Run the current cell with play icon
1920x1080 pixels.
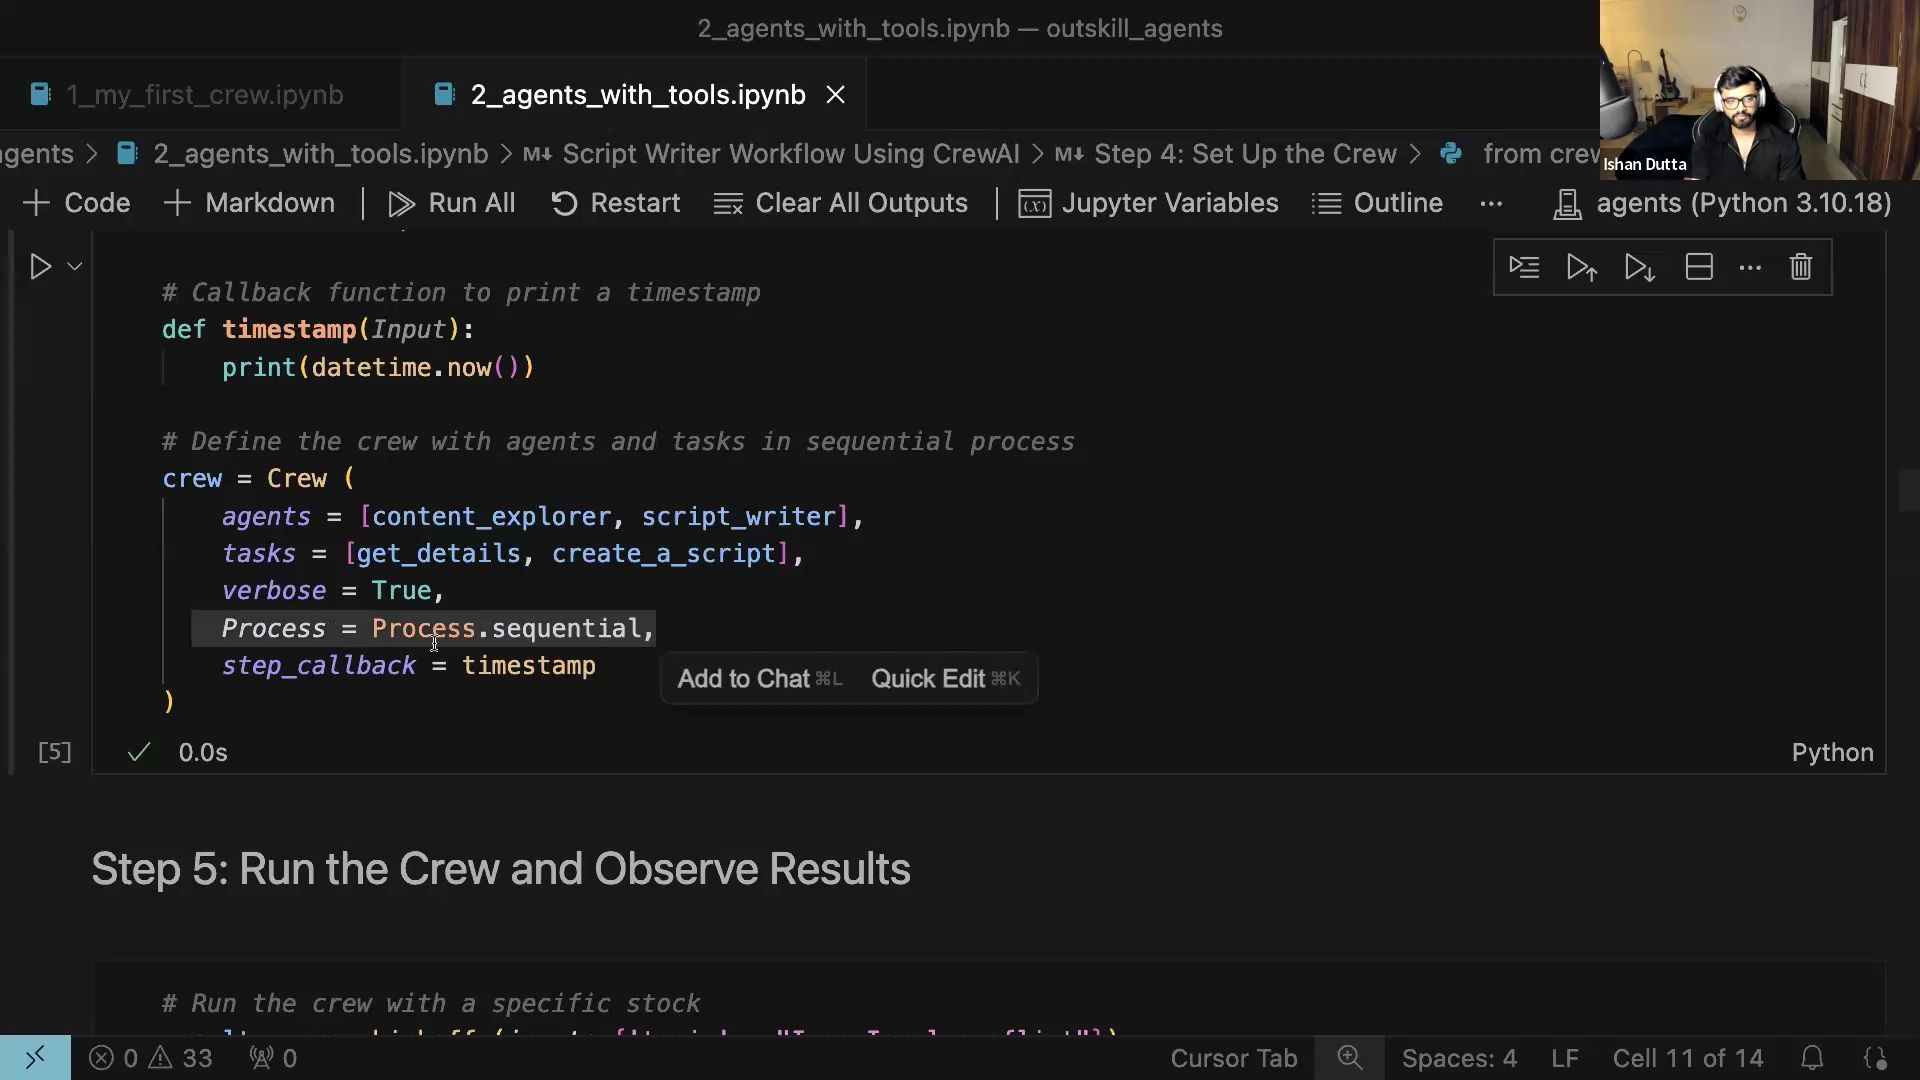40,267
